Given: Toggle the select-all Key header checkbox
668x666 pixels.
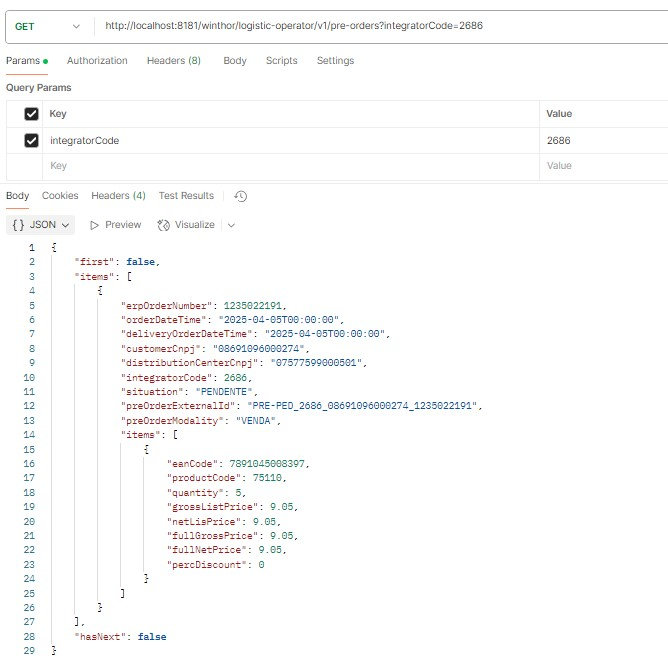Looking at the screenshot, I should [32, 114].
